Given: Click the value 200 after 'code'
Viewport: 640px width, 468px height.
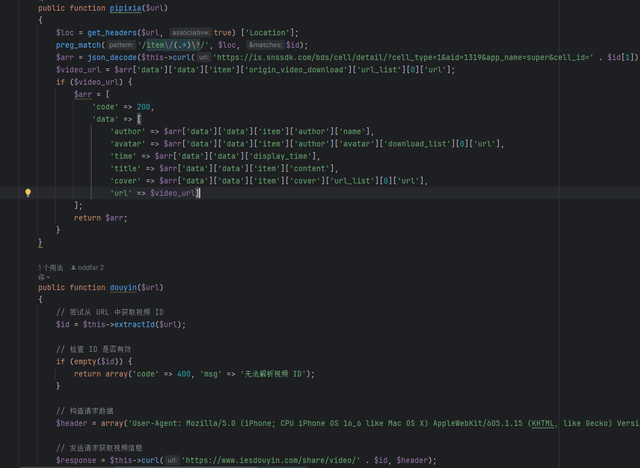Looking at the screenshot, I should pyautogui.click(x=143, y=107).
